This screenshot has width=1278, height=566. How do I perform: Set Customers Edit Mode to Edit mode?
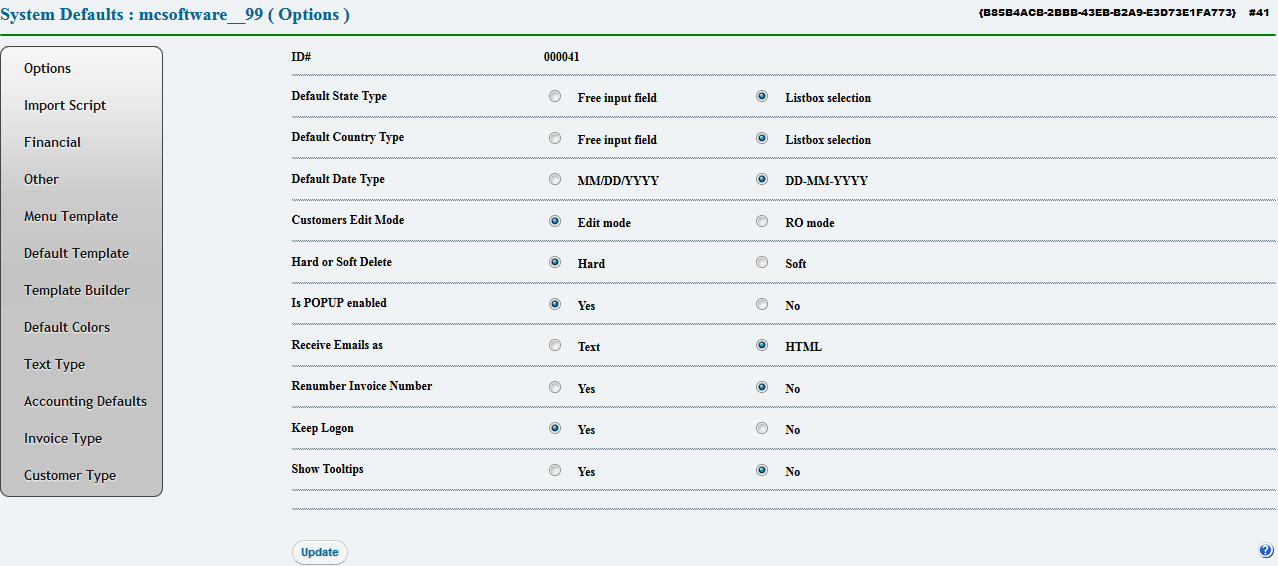click(555, 221)
